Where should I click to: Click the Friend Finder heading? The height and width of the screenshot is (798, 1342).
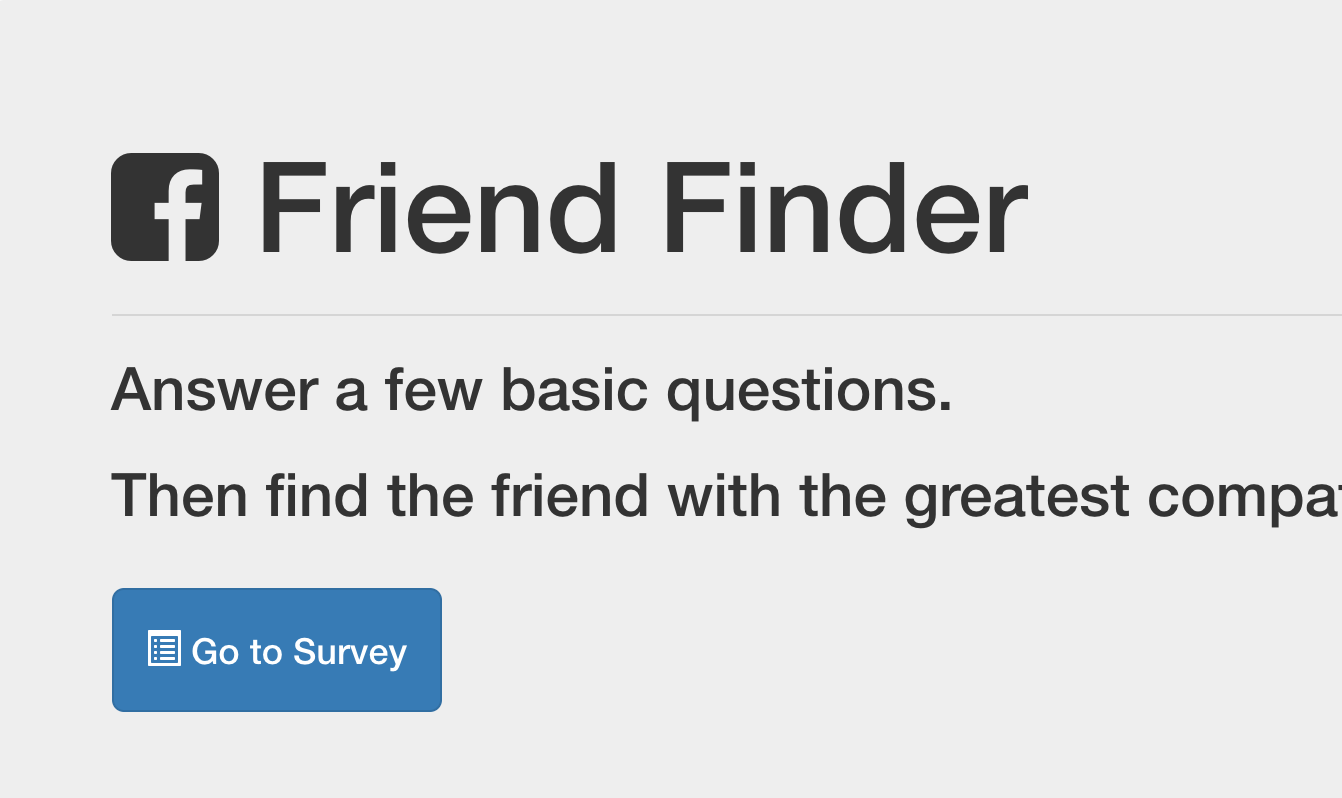pyautogui.click(x=570, y=208)
